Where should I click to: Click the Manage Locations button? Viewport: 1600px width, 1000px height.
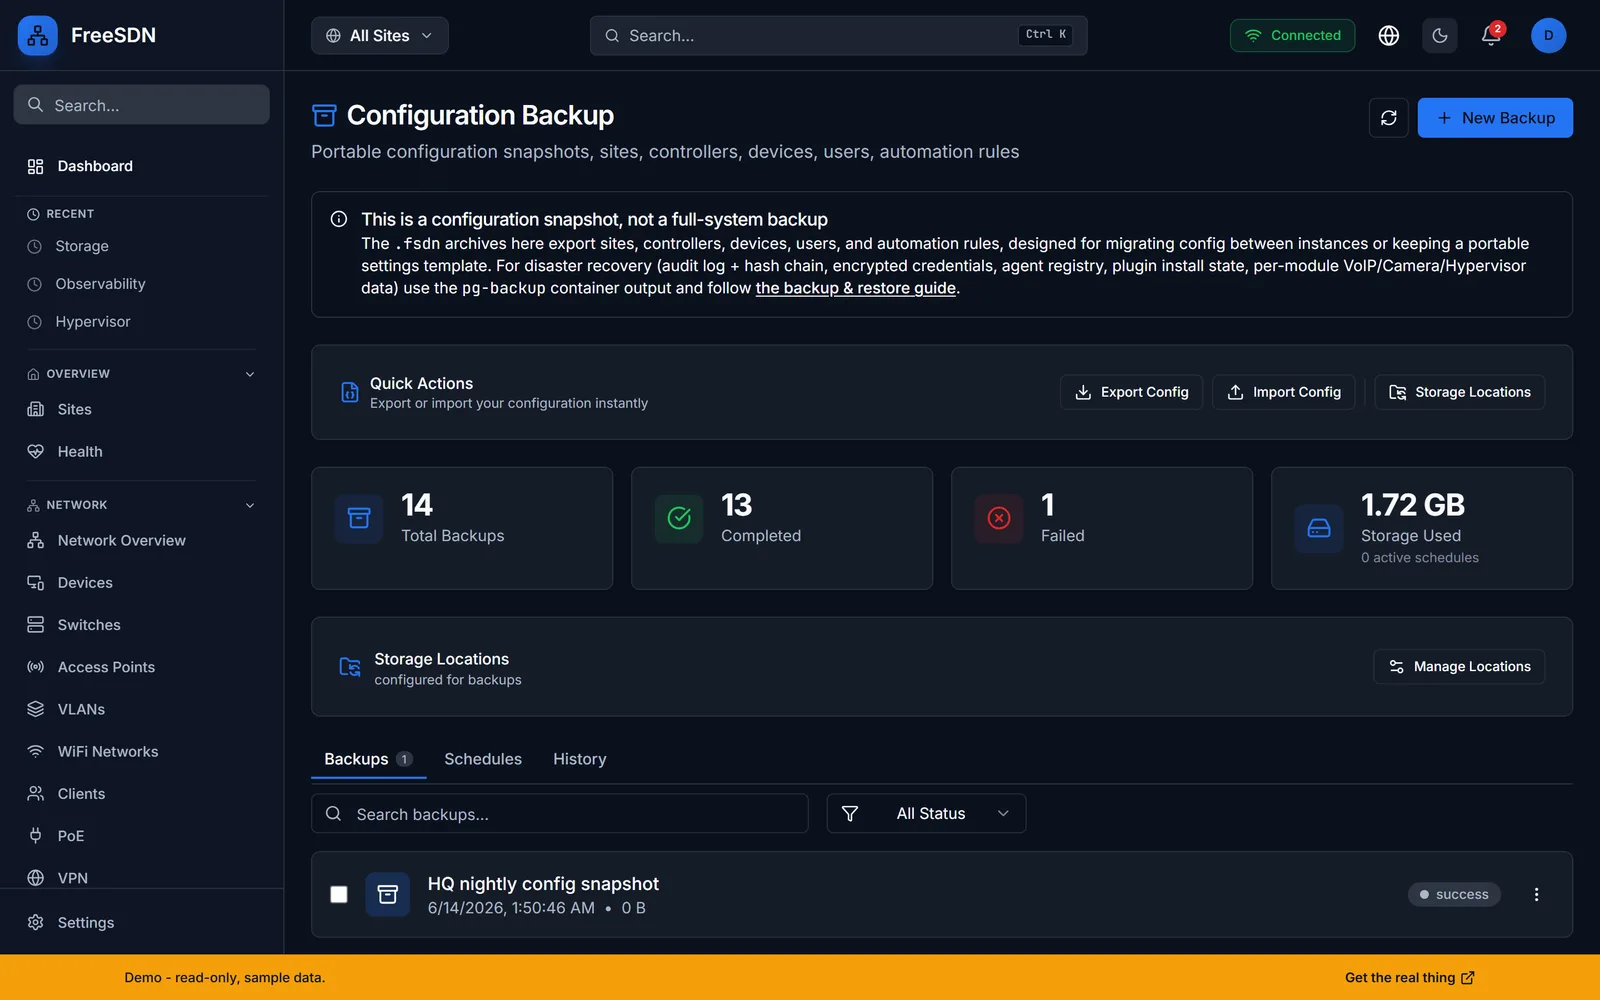1459,666
